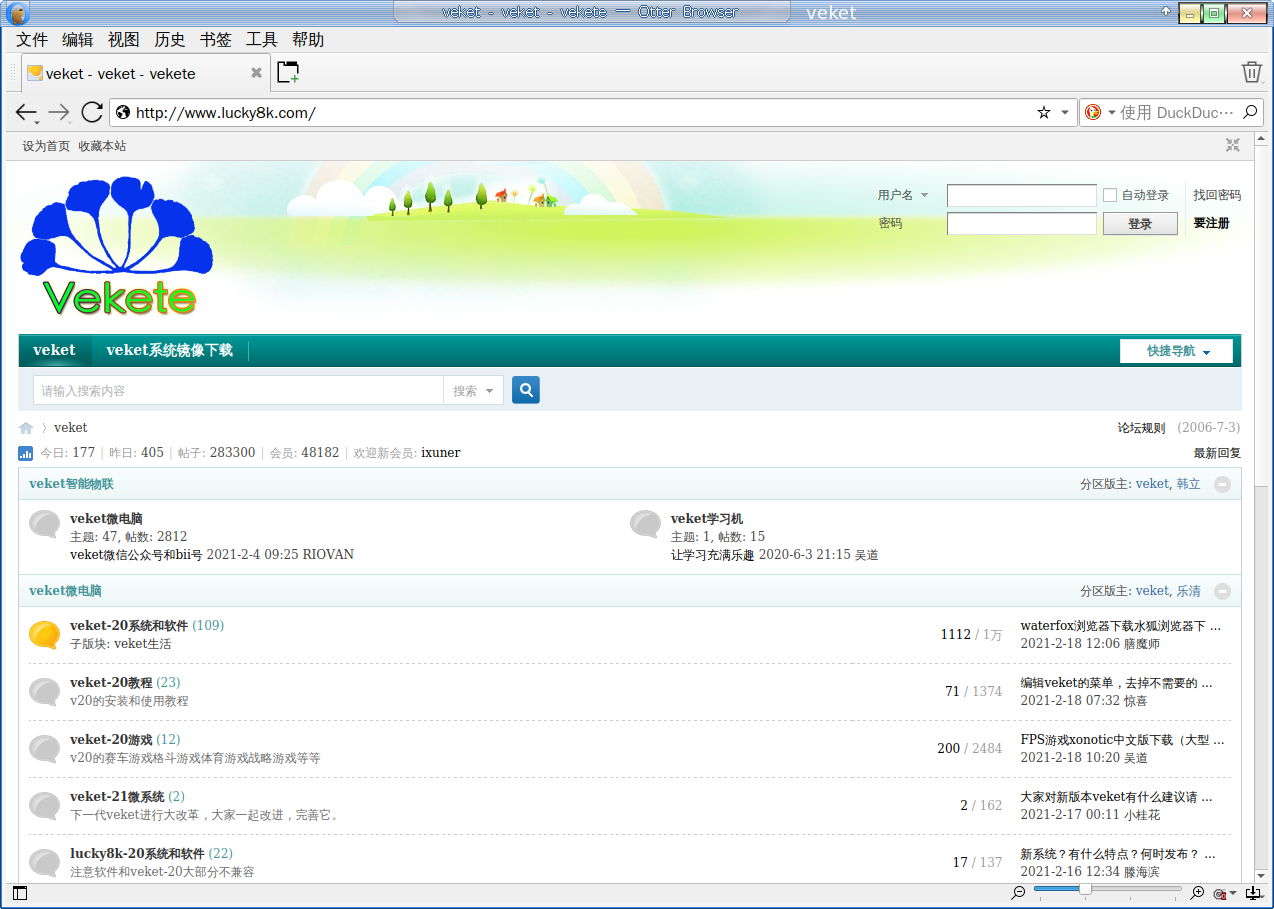Click the collapse arrows icon beside 收藏本站
The height and width of the screenshot is (909, 1274).
(x=1233, y=145)
